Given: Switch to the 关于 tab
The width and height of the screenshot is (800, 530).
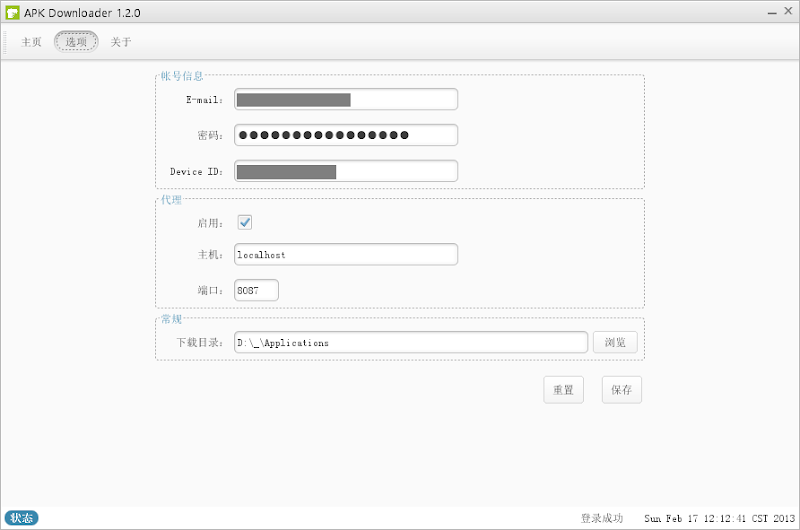Looking at the screenshot, I should click(x=121, y=42).
